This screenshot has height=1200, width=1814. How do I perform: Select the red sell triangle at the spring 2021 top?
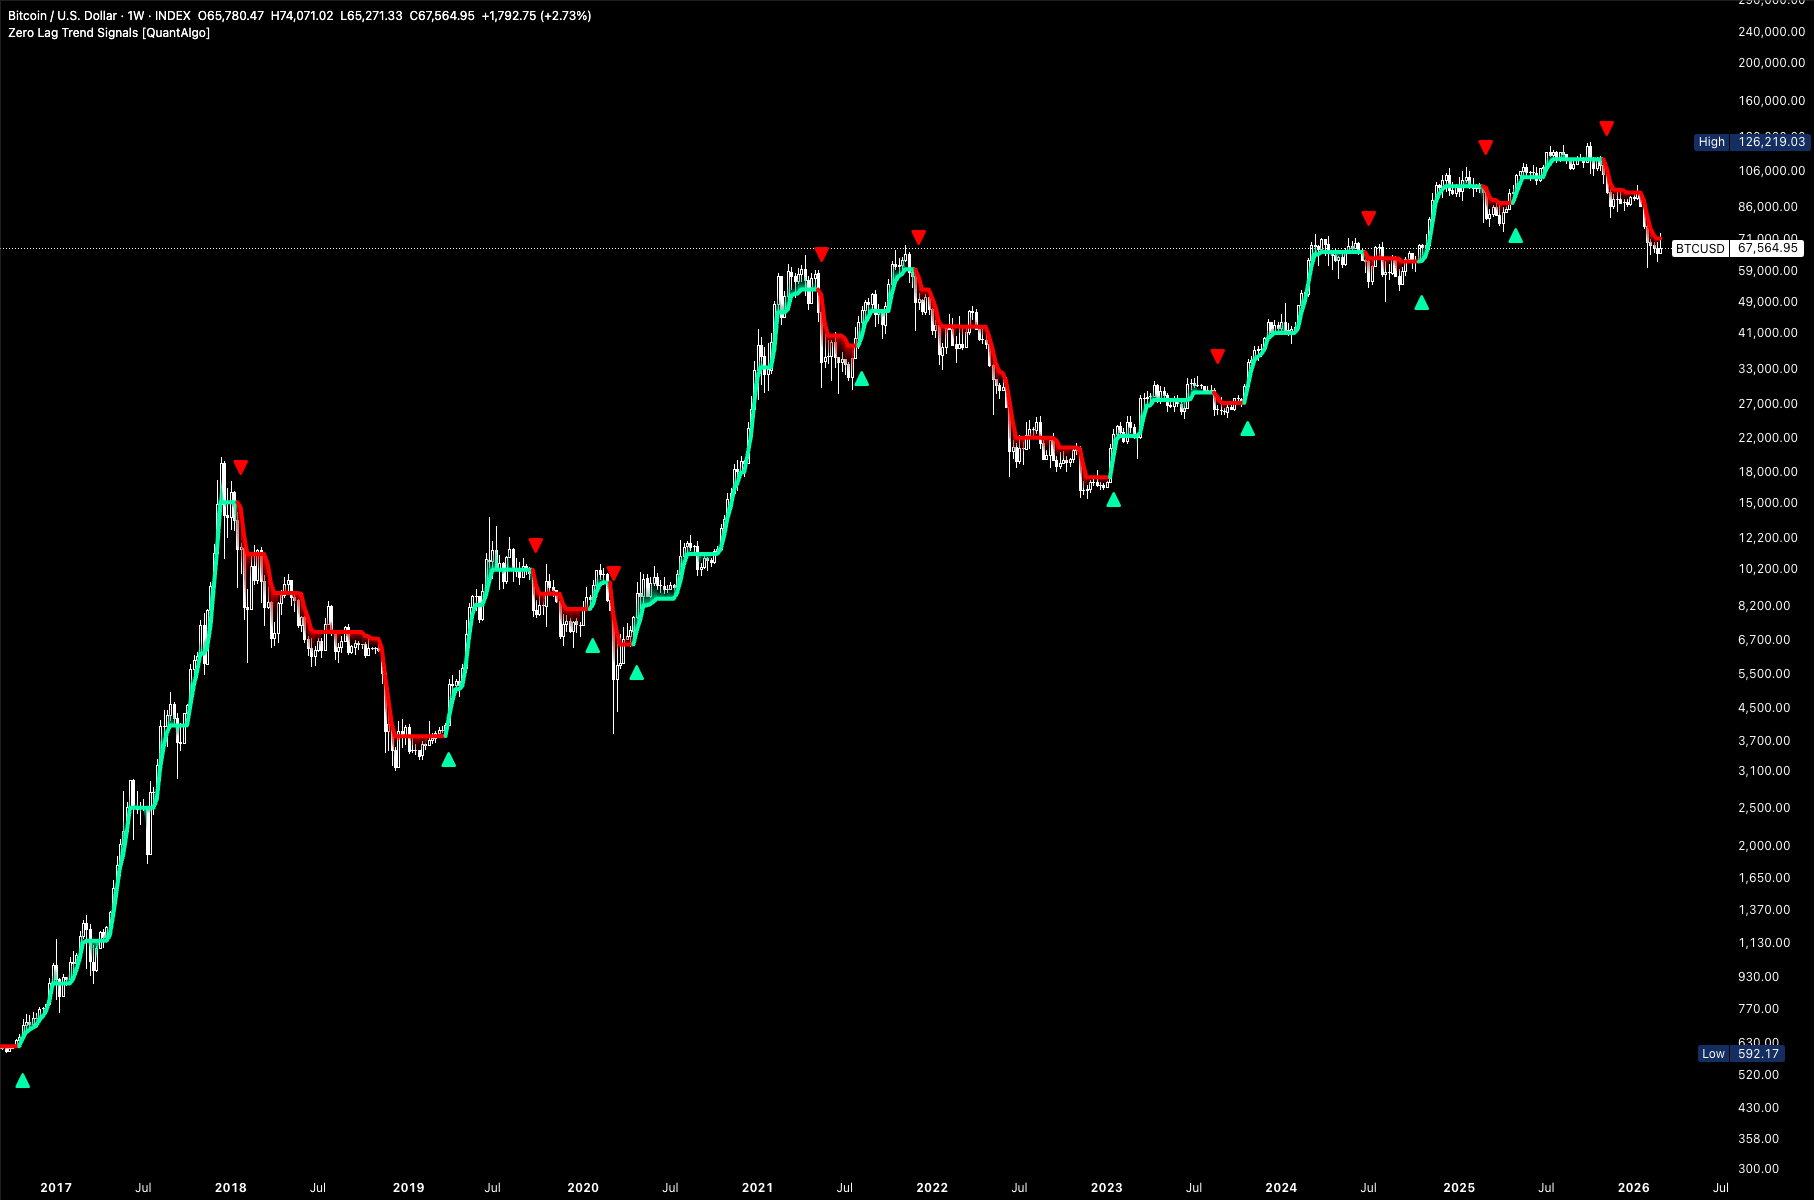(x=822, y=255)
